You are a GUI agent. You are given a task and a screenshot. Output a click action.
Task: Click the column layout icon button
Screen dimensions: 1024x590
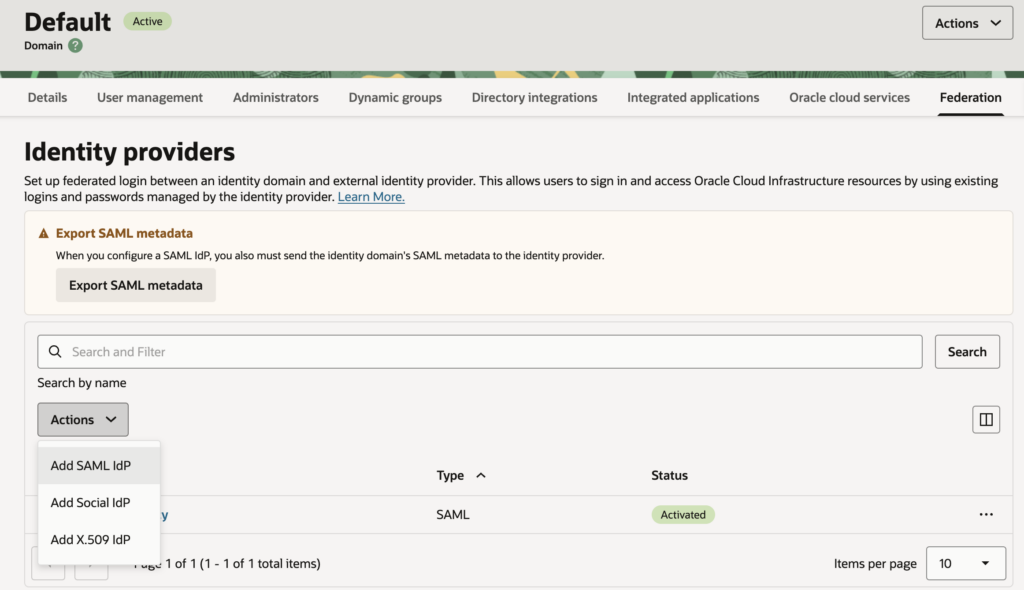coord(986,420)
